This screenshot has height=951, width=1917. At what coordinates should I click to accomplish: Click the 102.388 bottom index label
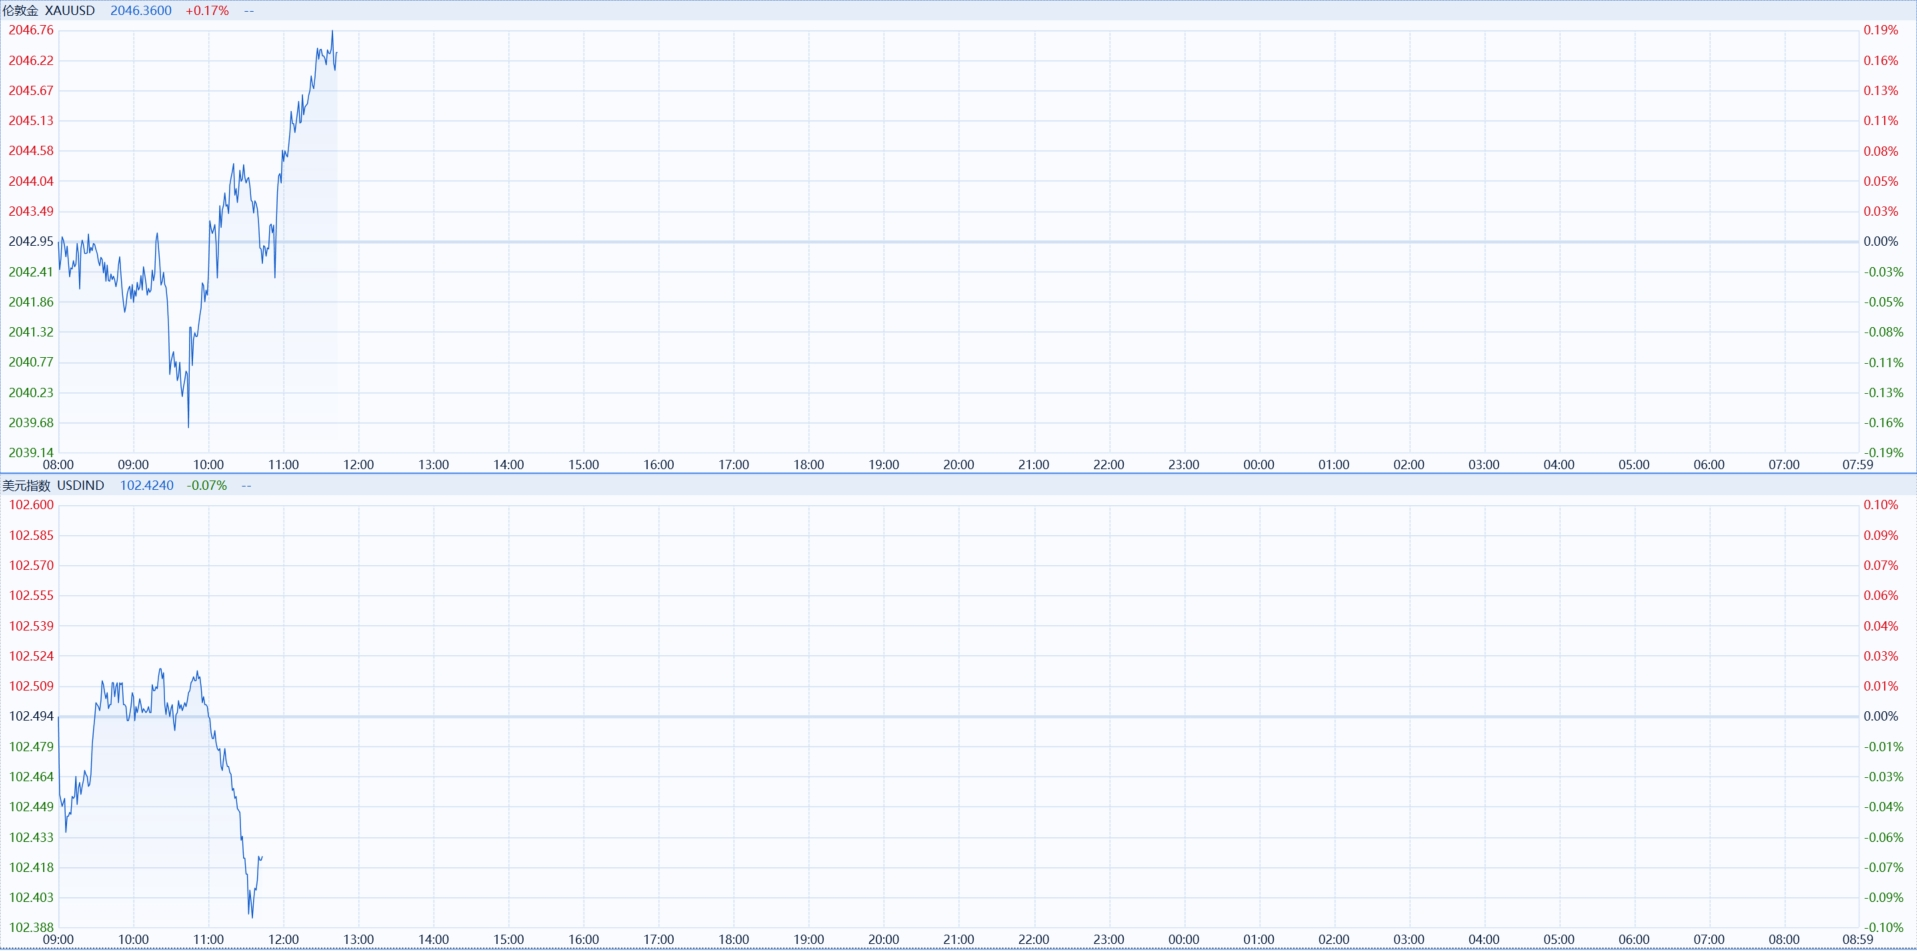(x=31, y=928)
